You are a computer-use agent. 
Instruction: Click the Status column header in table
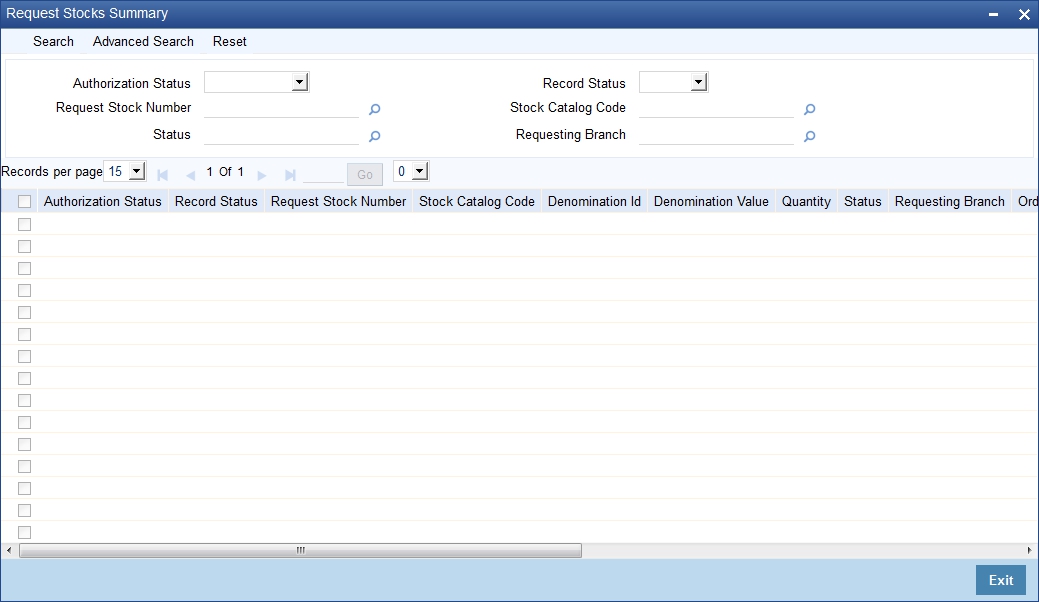click(862, 201)
